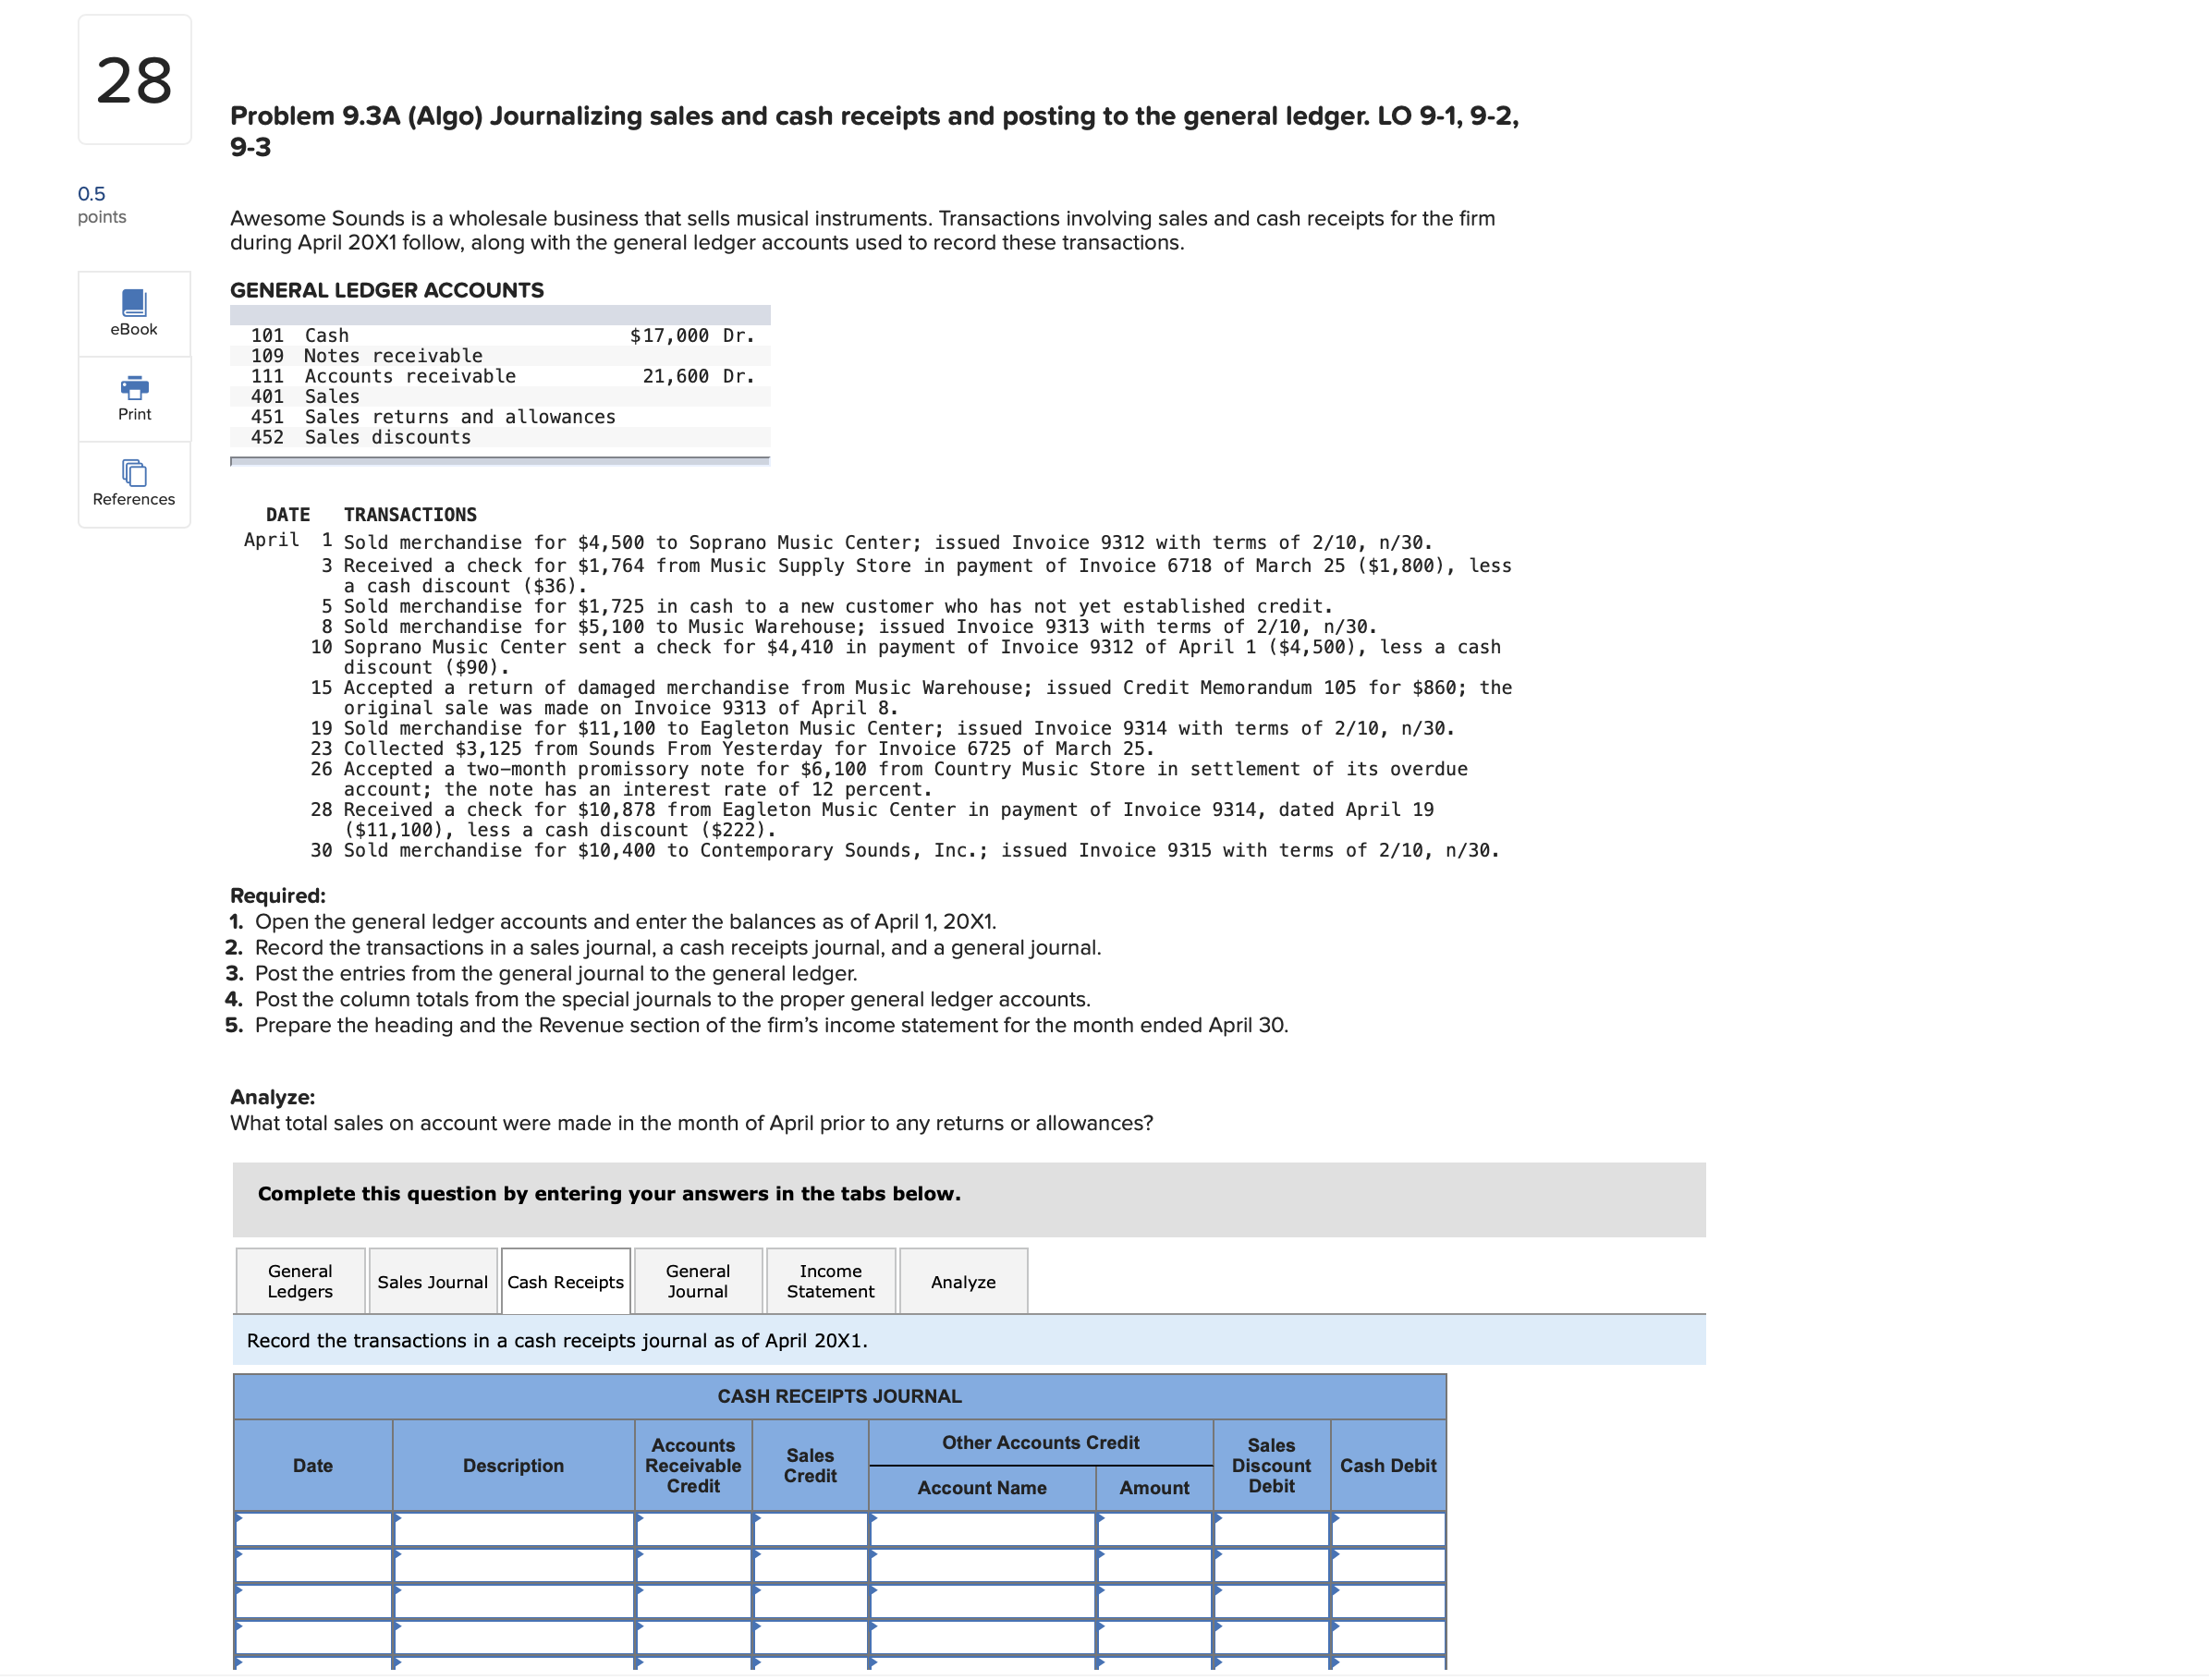2209x1680 pixels.
Task: Open the References panel
Action: point(133,484)
